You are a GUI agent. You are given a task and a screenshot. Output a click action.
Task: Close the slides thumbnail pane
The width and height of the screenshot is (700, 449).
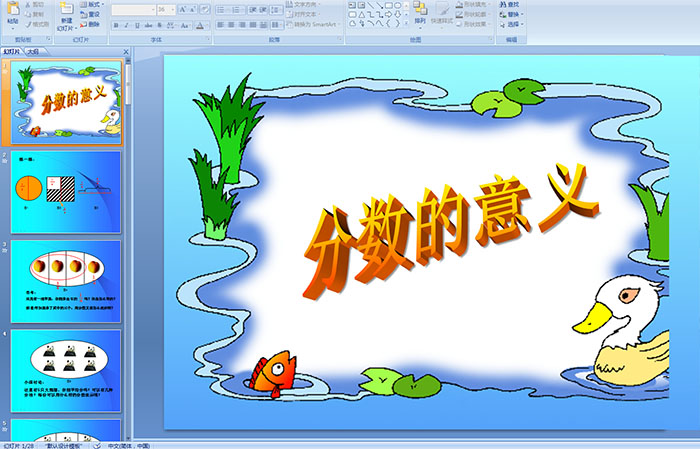[126, 52]
